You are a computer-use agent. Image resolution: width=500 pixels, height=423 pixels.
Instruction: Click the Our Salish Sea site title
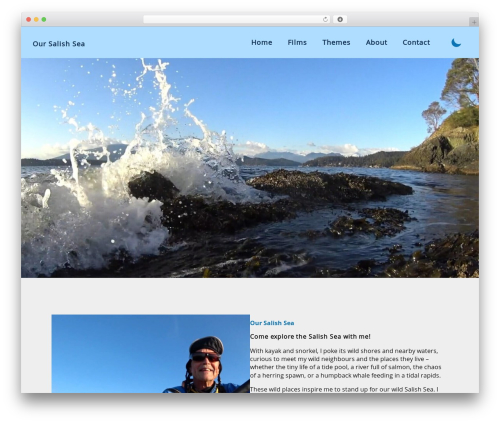[59, 44]
